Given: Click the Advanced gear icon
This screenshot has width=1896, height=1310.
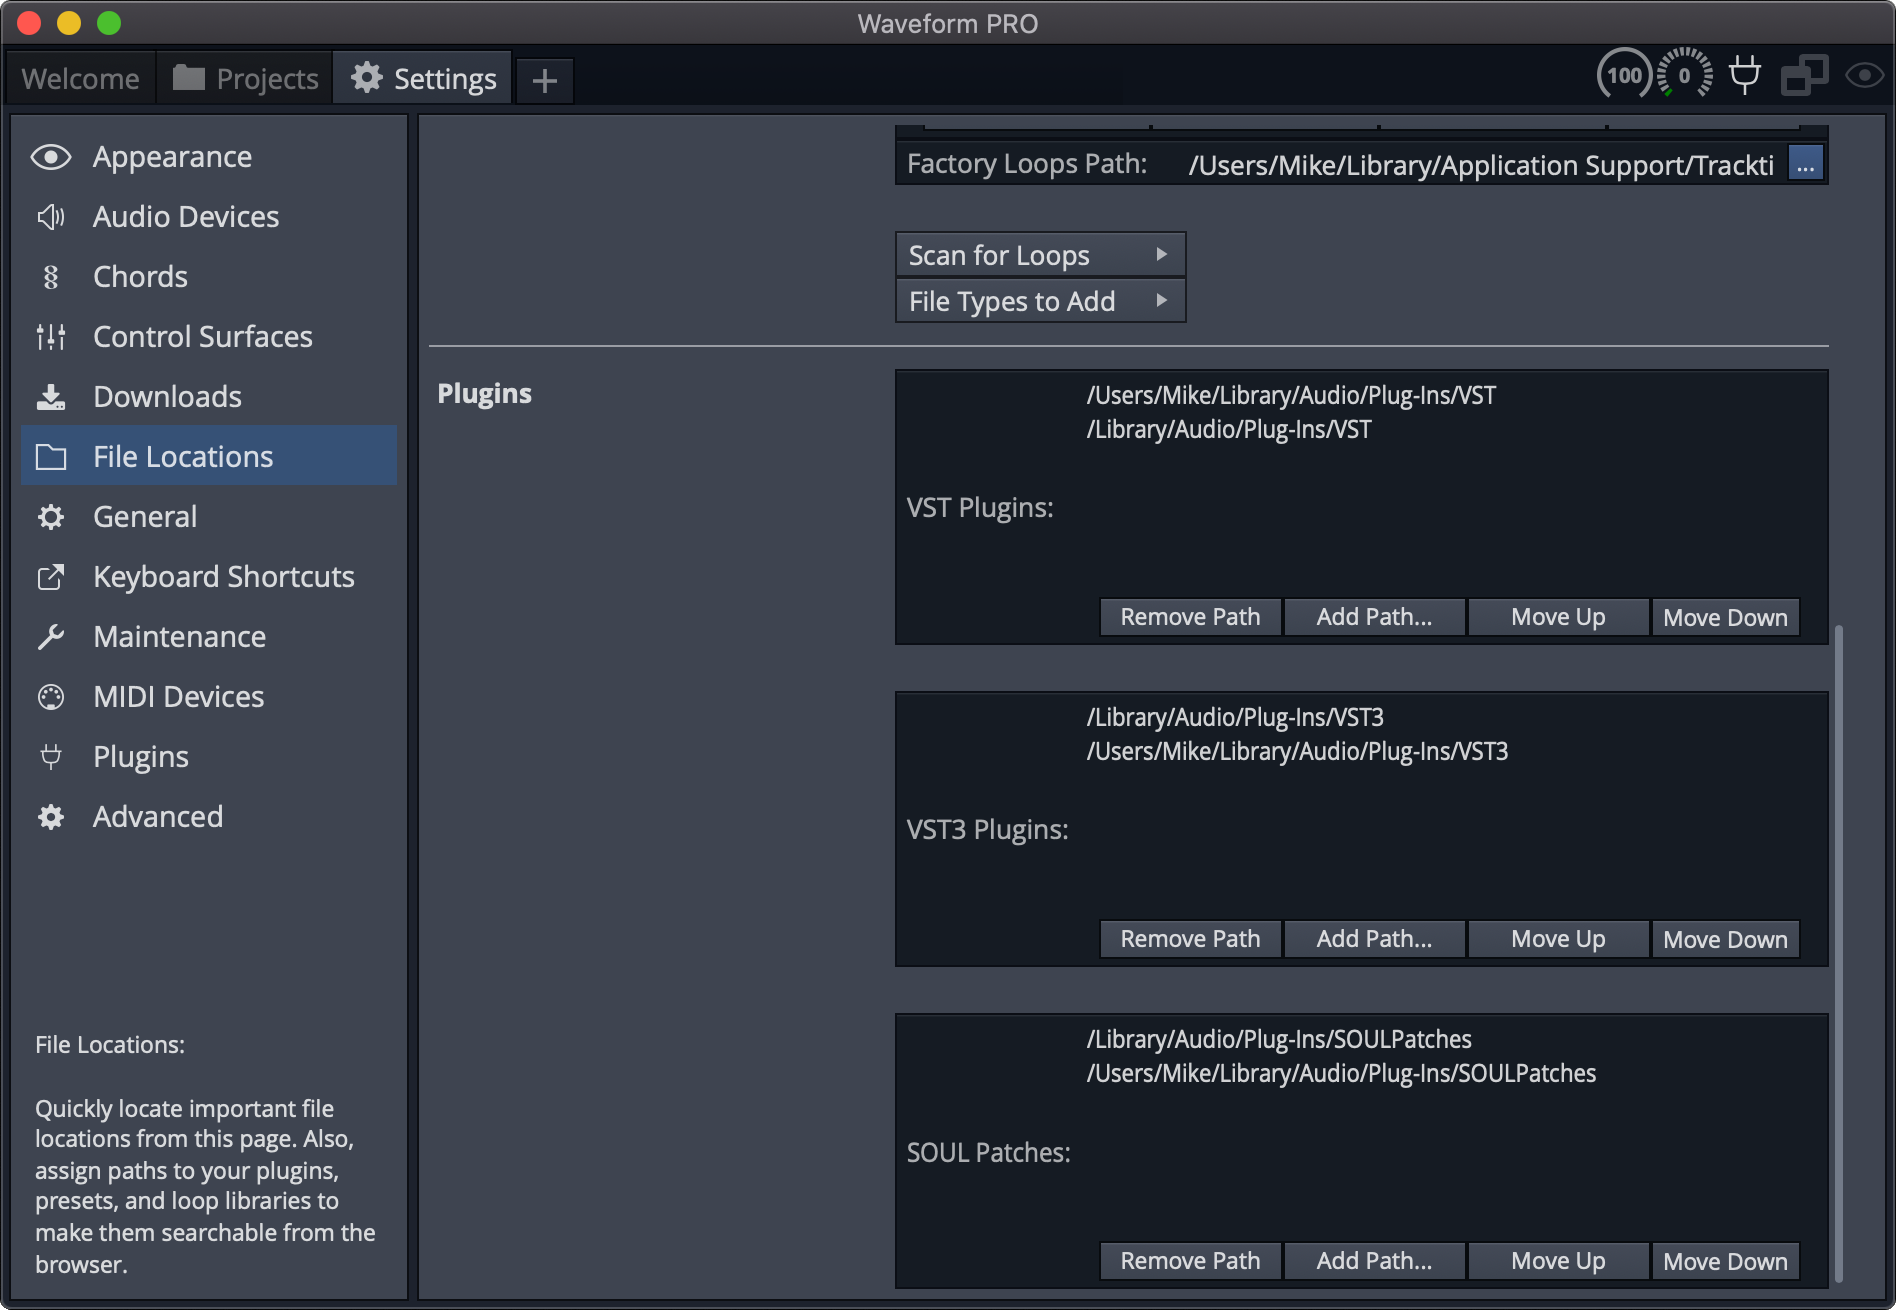Looking at the screenshot, I should click(x=51, y=817).
